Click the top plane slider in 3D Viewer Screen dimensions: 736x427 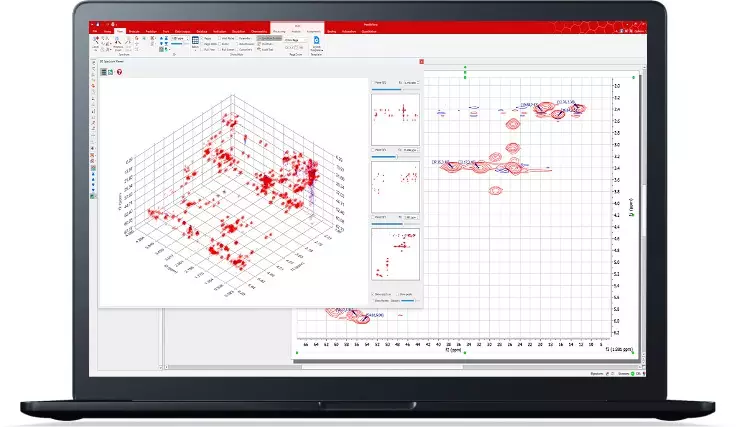pyautogui.click(x=395, y=89)
